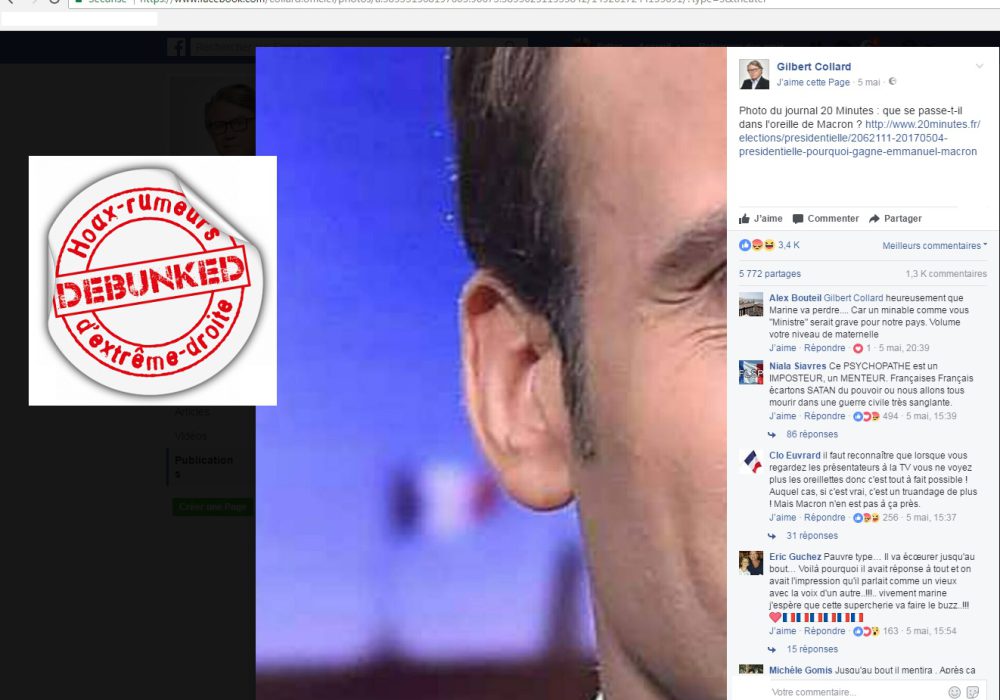Expand the 31 réponses thread
Image resolution: width=1000 pixels, height=700 pixels.
(812, 536)
